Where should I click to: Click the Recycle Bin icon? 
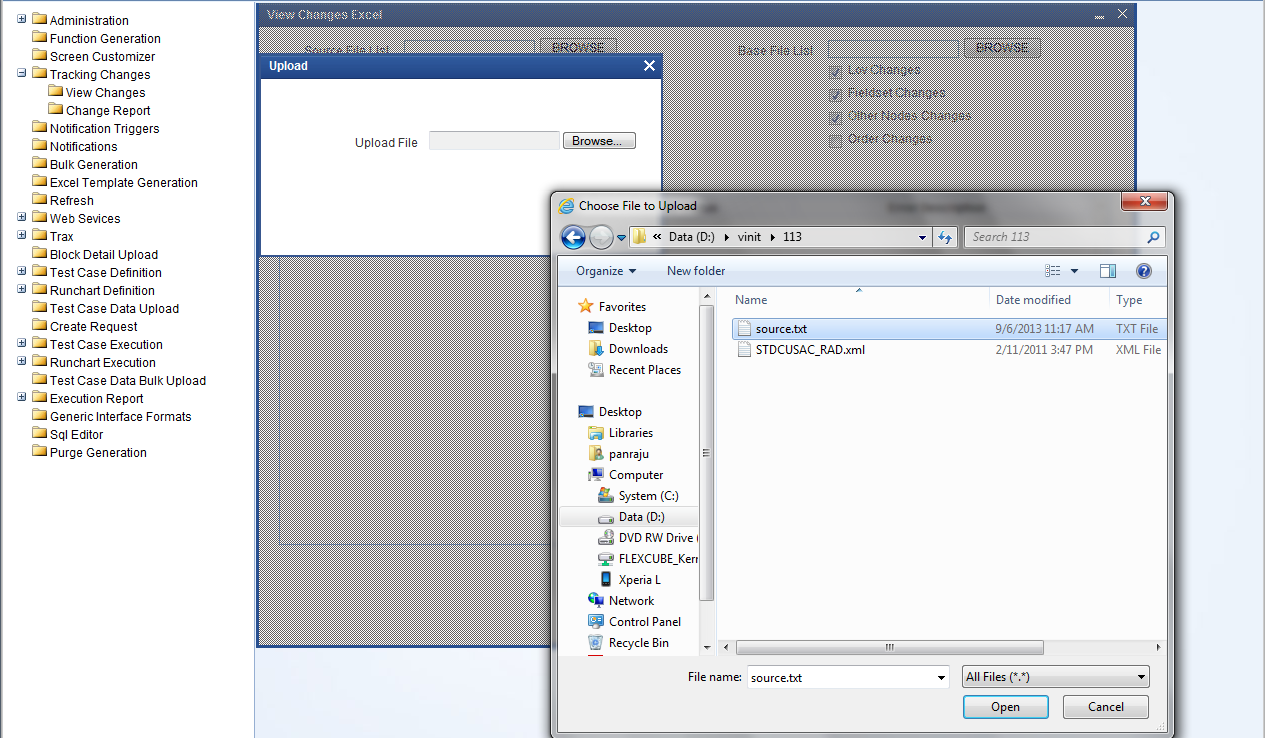[596, 642]
